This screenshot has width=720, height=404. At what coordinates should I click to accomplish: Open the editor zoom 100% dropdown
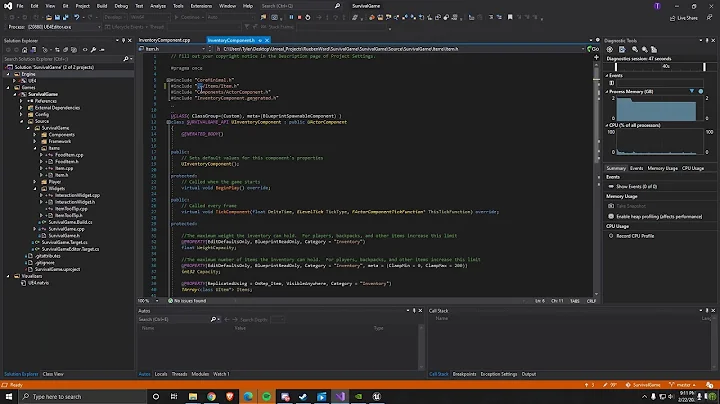(157, 301)
